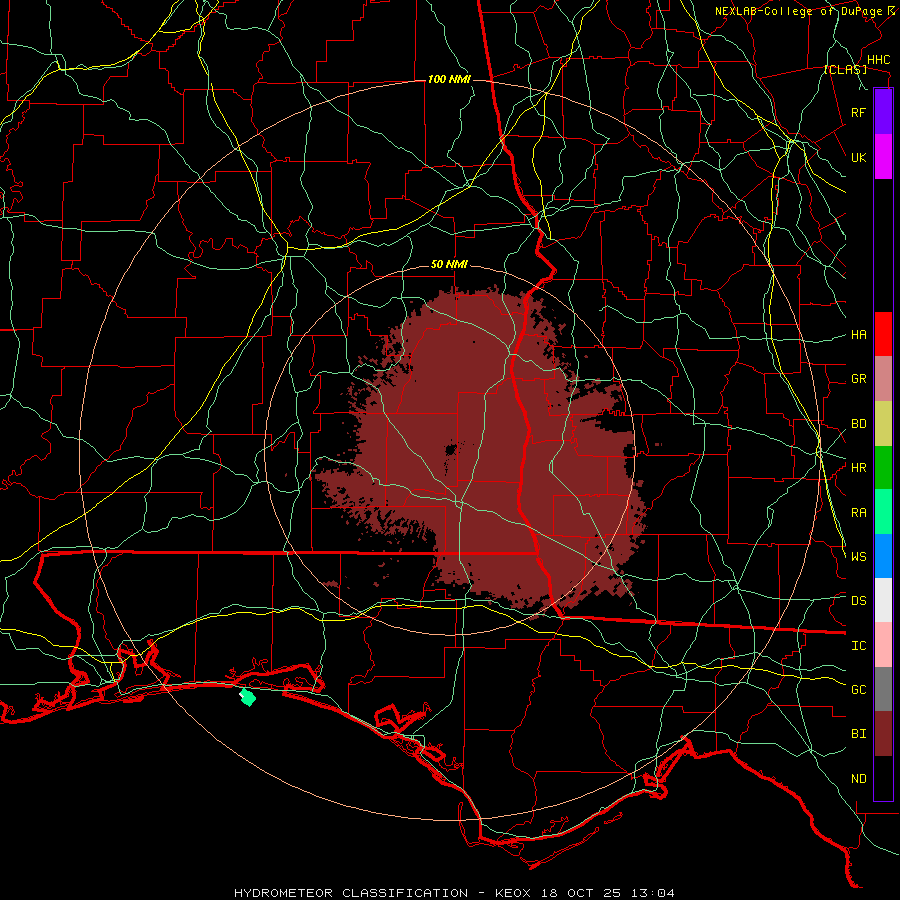Click the HA legend label
The image size is (900, 900).
pos(858,335)
